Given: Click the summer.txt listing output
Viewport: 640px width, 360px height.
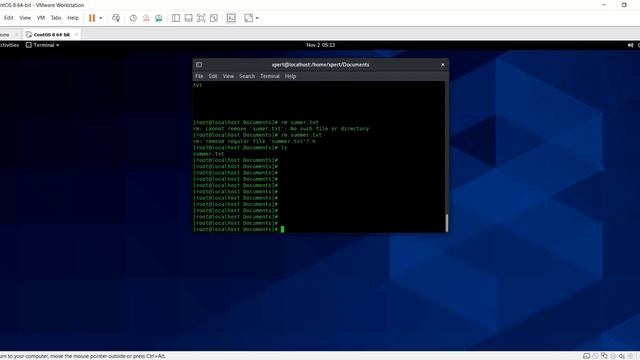Looking at the screenshot, I should (209, 154).
